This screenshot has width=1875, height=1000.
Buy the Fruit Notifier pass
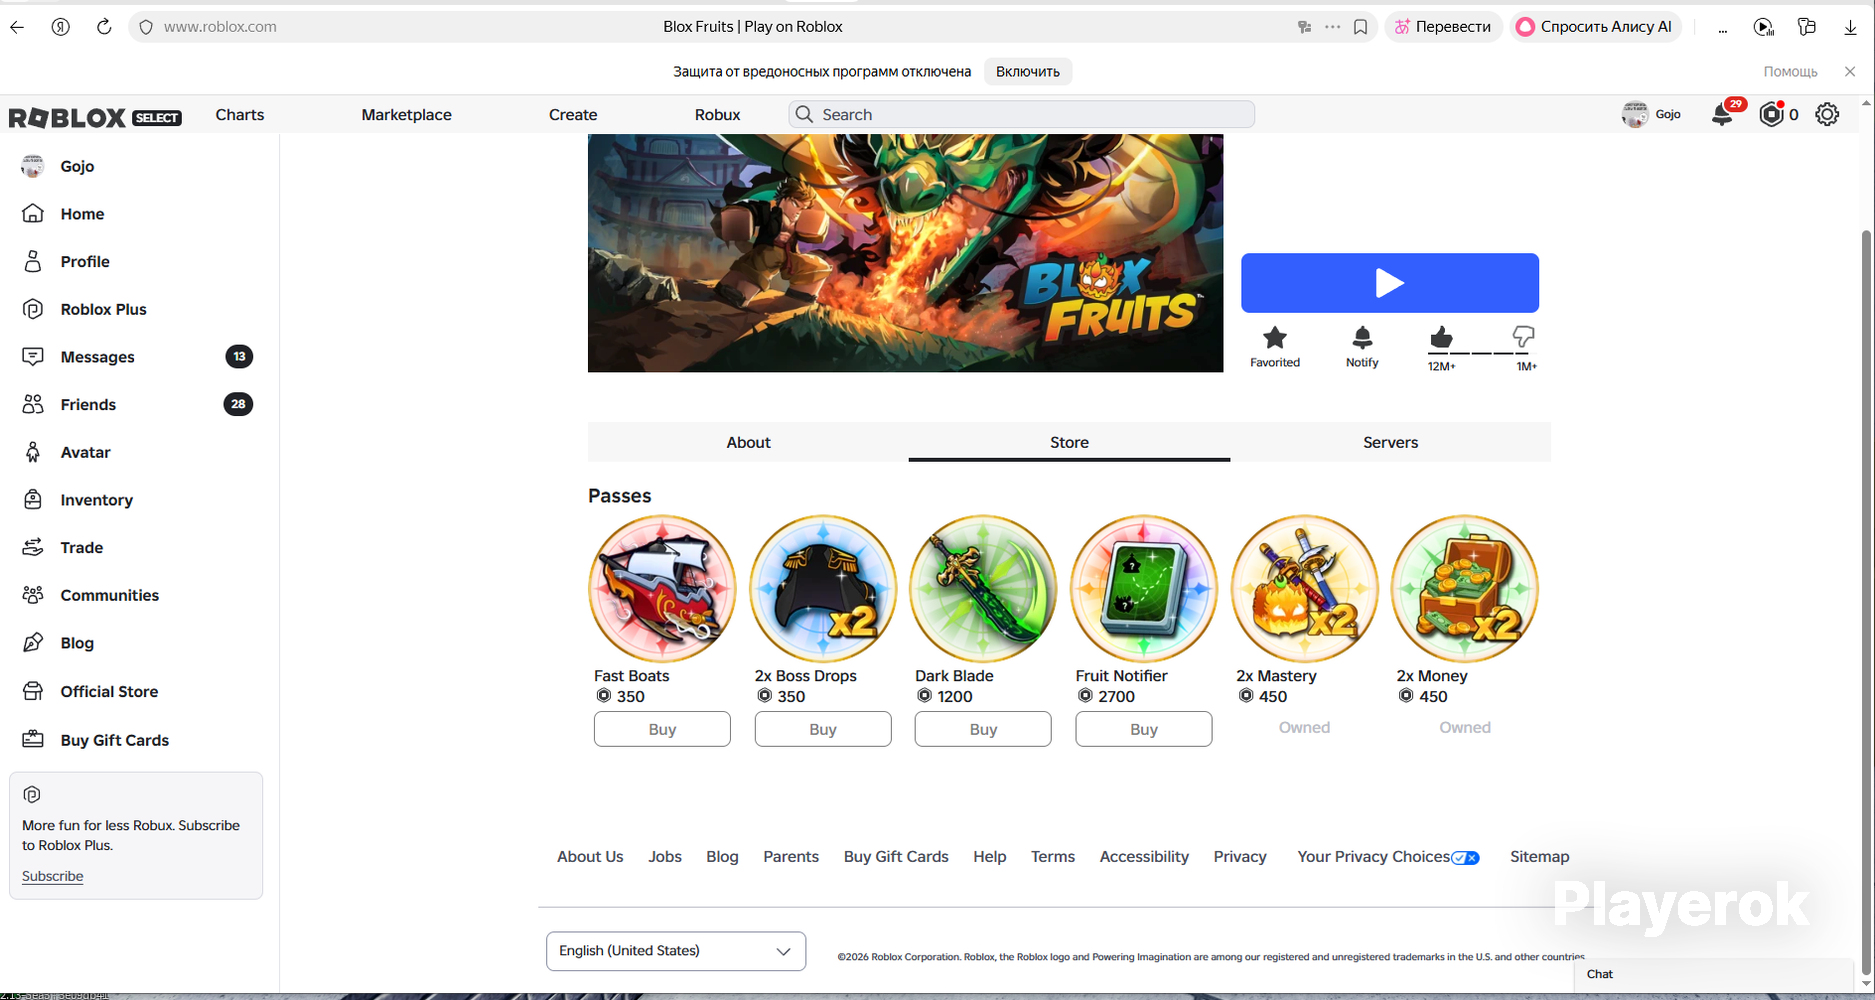pyautogui.click(x=1144, y=729)
